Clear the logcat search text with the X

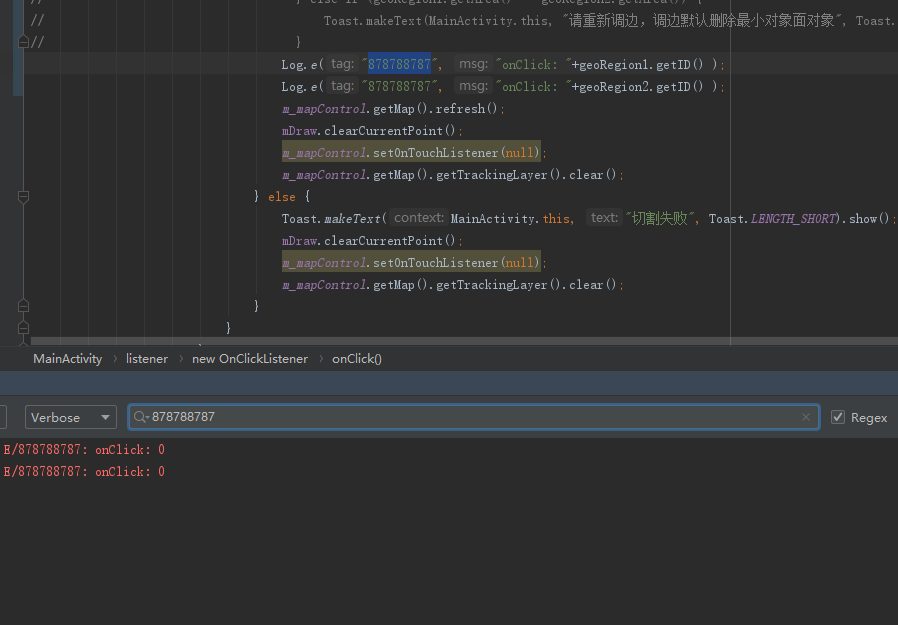pos(806,417)
